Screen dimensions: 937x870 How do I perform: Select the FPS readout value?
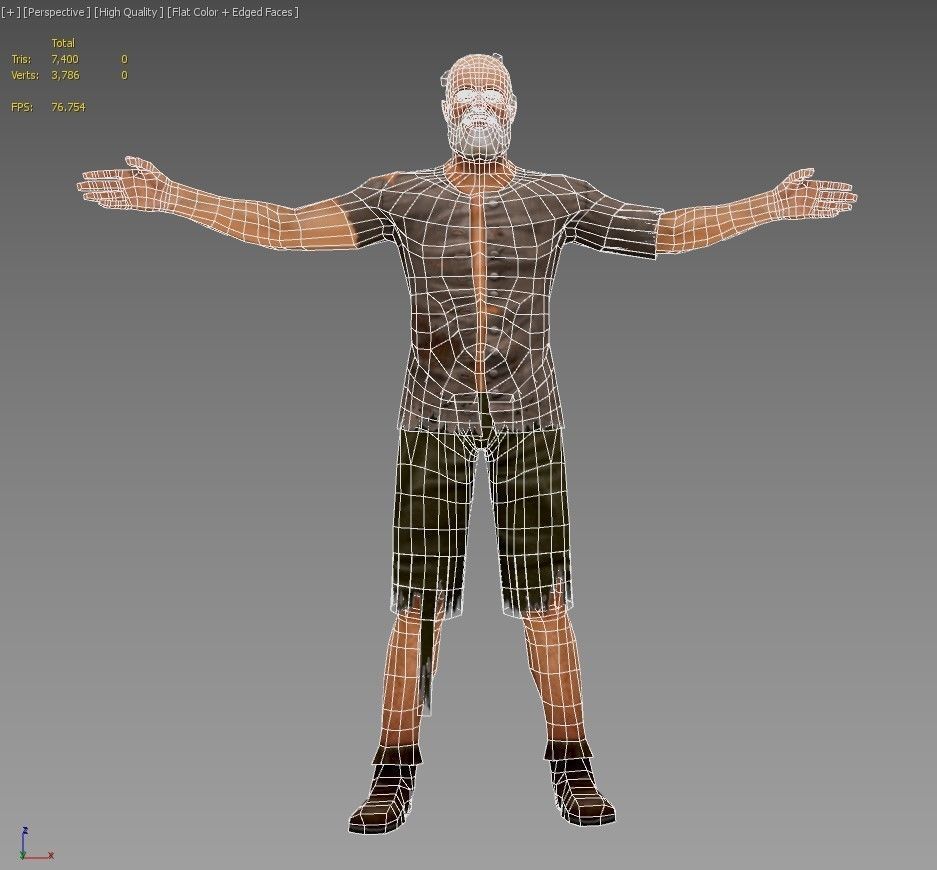tap(66, 106)
